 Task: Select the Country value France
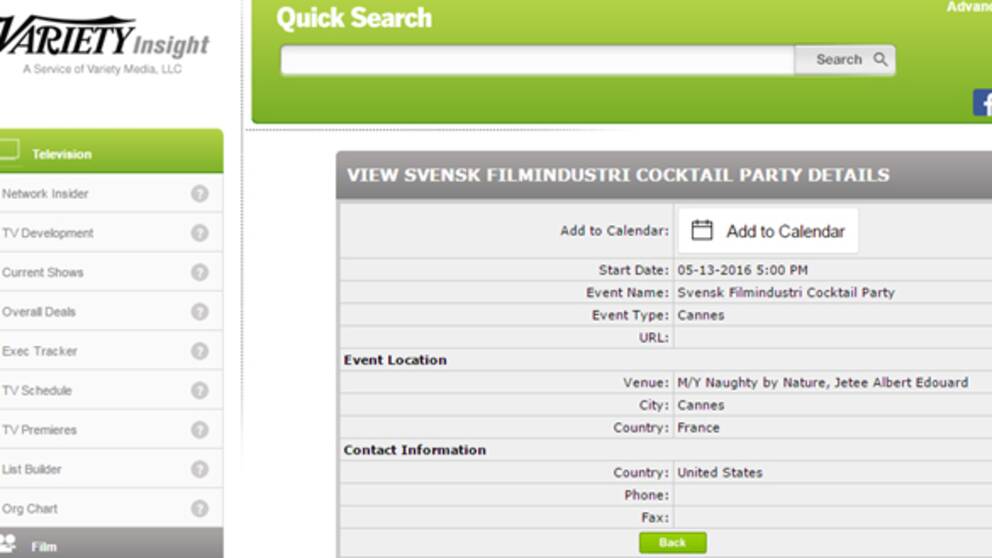[x=698, y=428]
